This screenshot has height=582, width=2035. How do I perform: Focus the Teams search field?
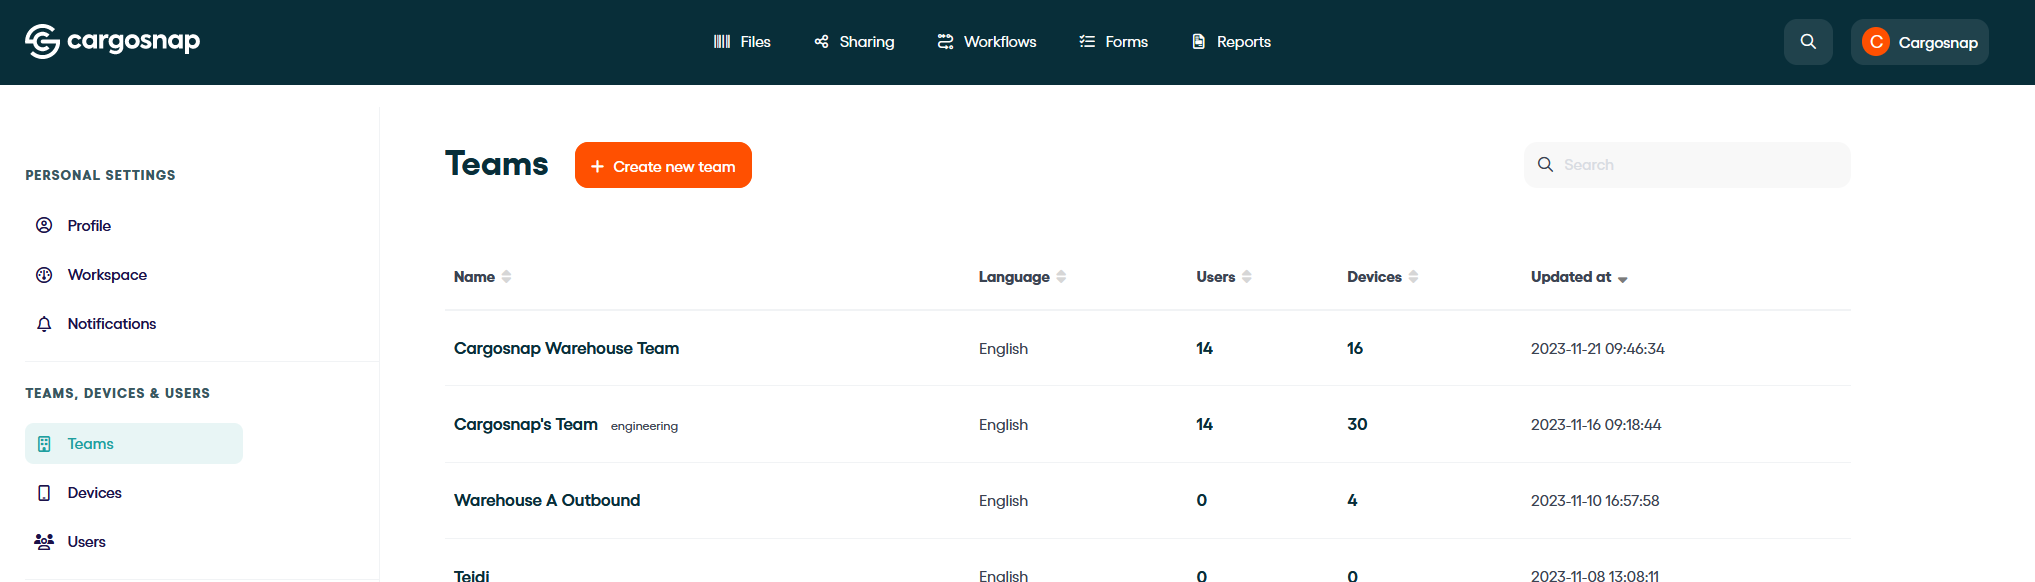click(x=1687, y=165)
